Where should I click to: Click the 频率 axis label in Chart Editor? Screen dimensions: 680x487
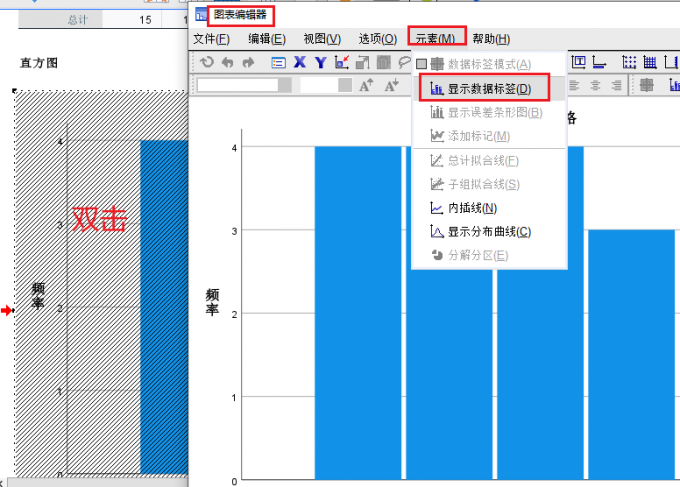point(212,302)
